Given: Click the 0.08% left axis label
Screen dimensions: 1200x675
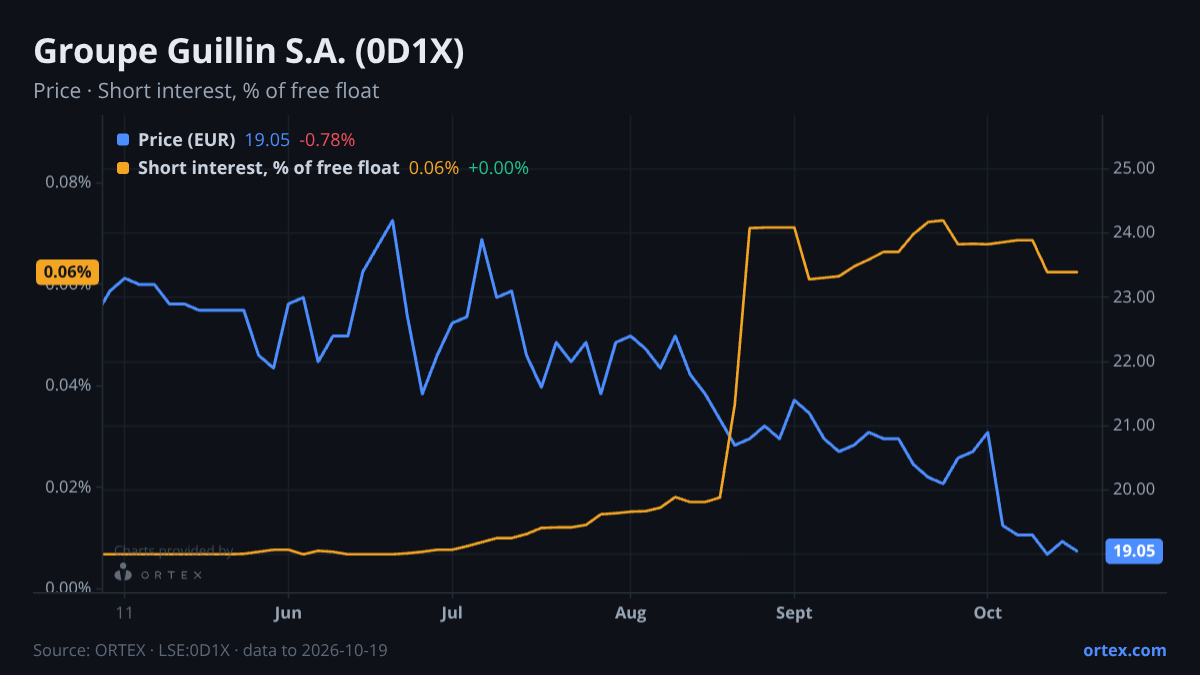Looking at the screenshot, I should click(68, 182).
